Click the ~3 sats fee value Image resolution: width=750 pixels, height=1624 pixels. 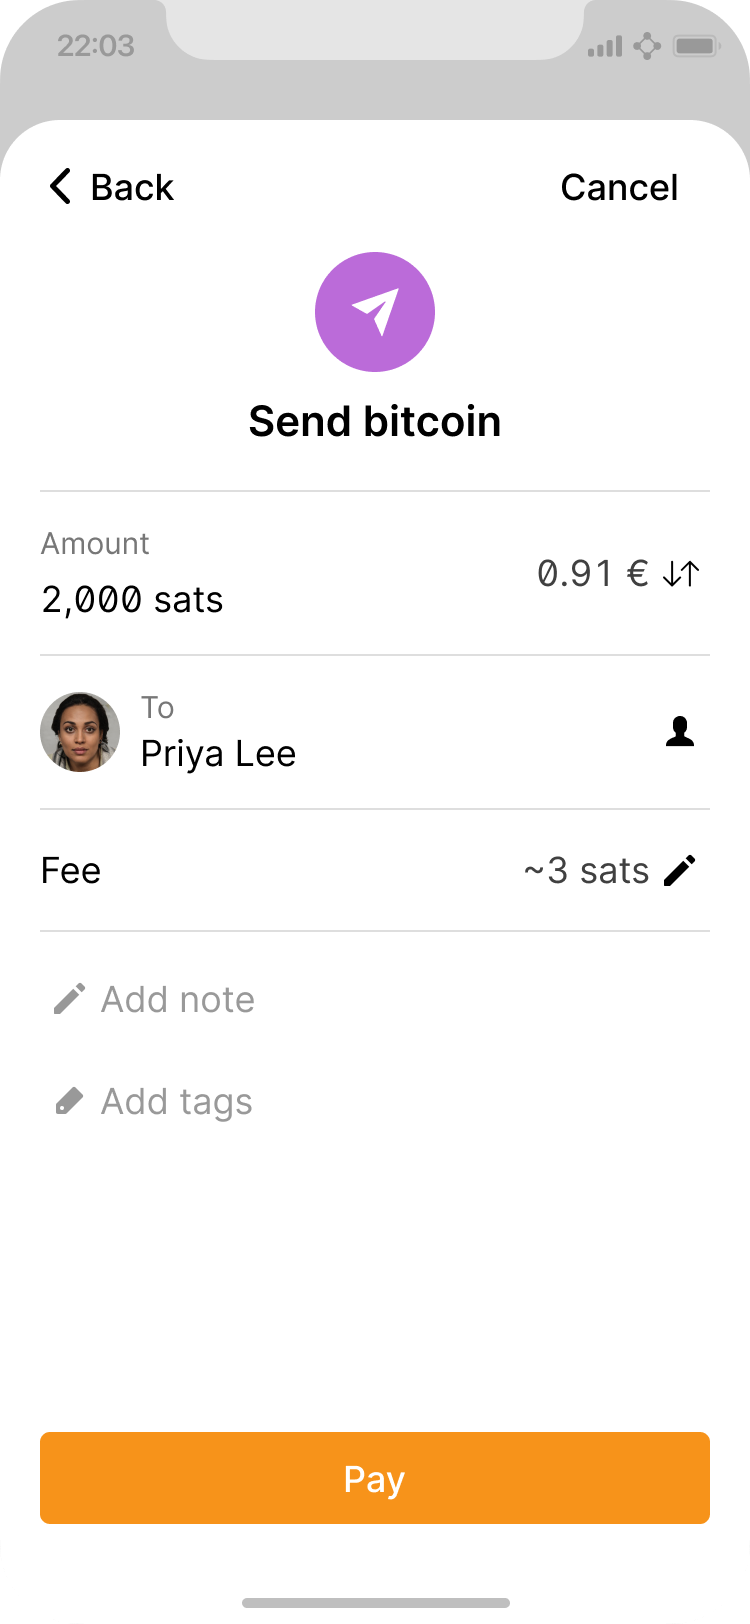(586, 871)
